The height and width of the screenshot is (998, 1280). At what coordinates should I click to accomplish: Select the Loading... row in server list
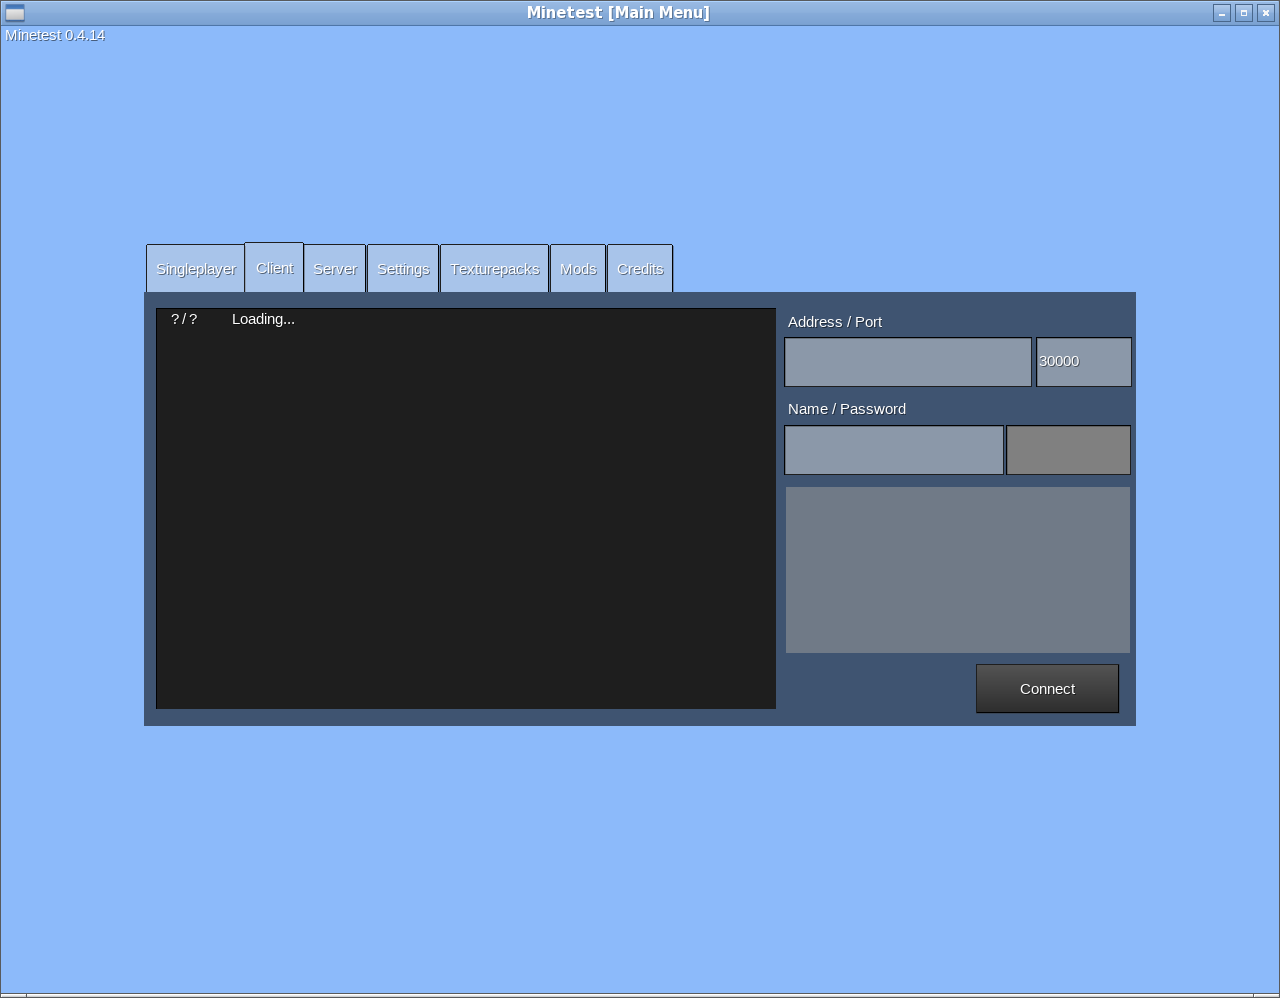coord(466,319)
